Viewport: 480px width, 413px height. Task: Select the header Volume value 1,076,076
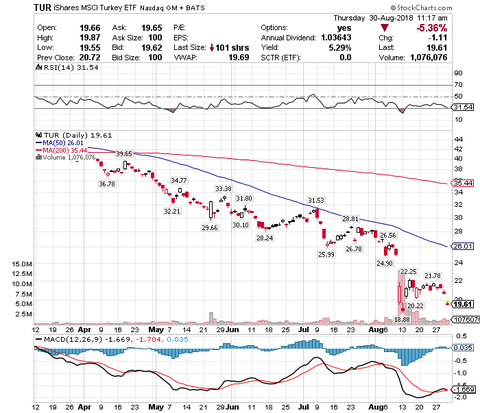pos(428,57)
